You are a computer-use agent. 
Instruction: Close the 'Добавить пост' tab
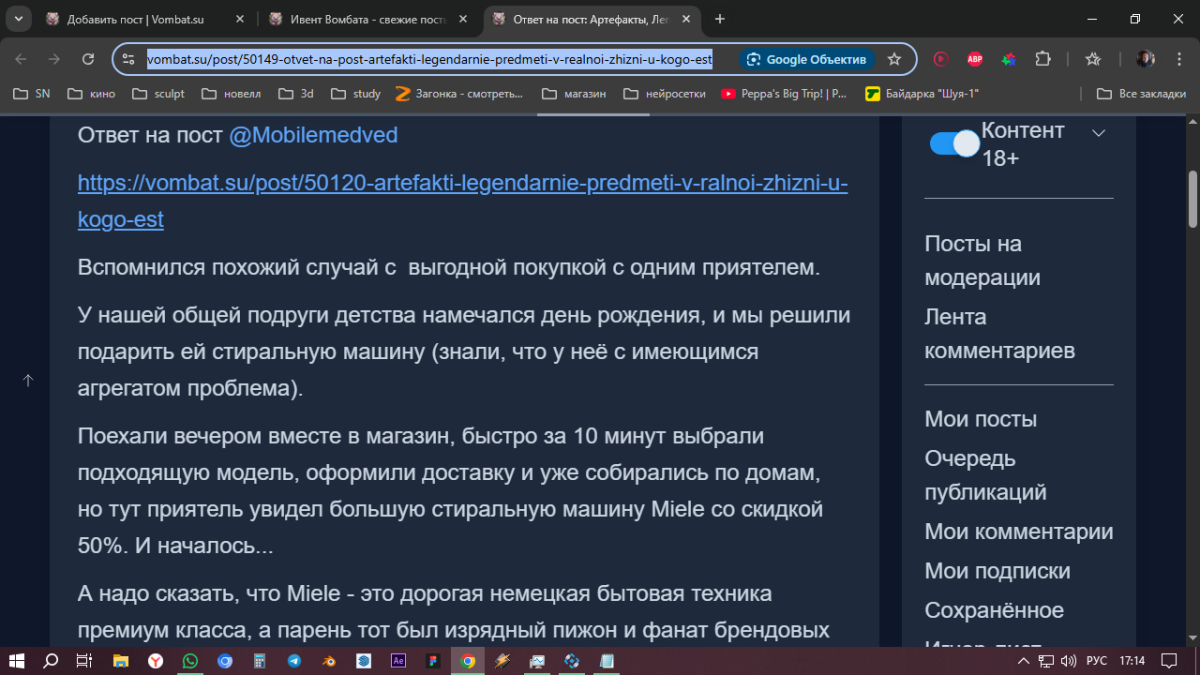241,19
